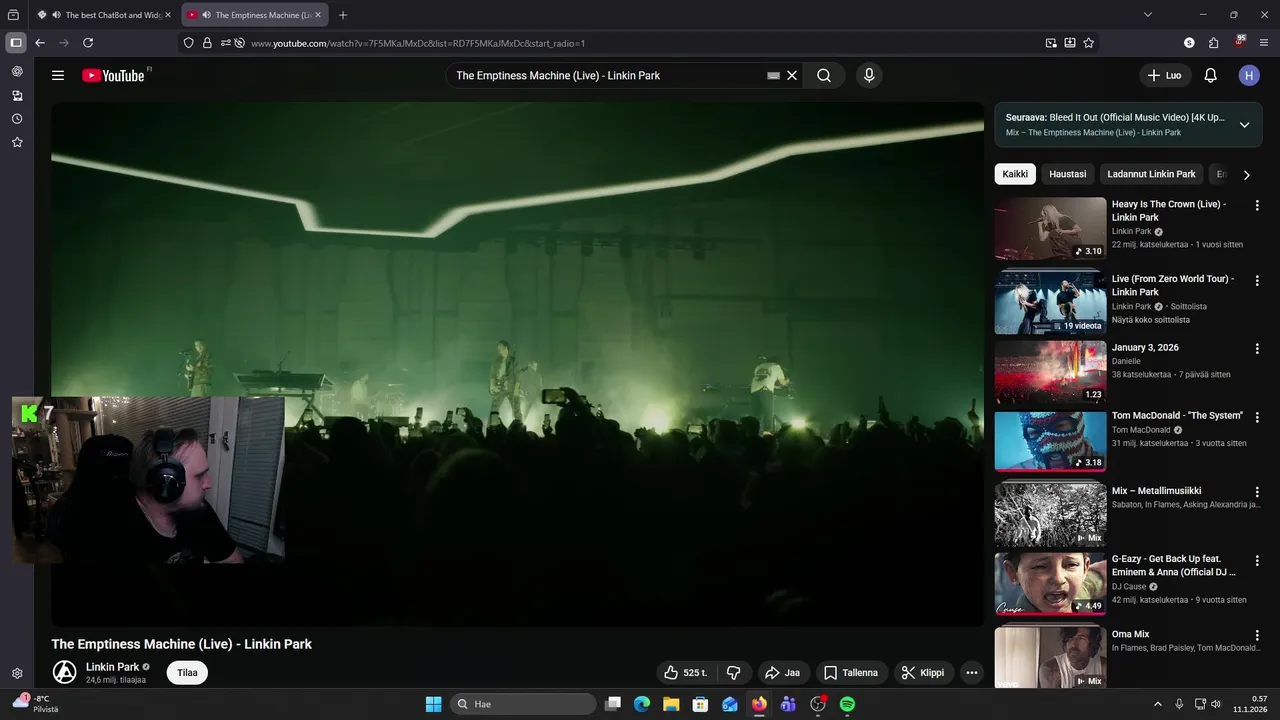
Task: Open options for Heavy Is The Crown
Action: 1257,206
